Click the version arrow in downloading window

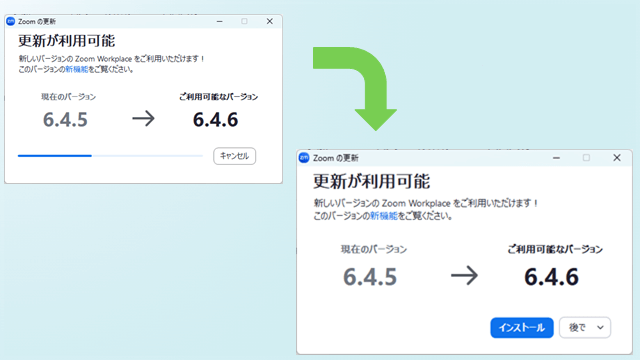(143, 119)
